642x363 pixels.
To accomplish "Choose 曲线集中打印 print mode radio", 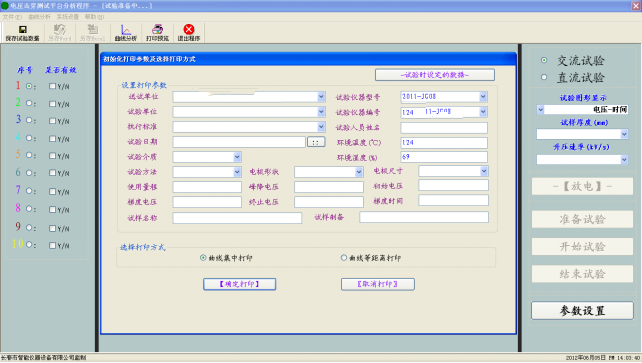I will (203, 258).
